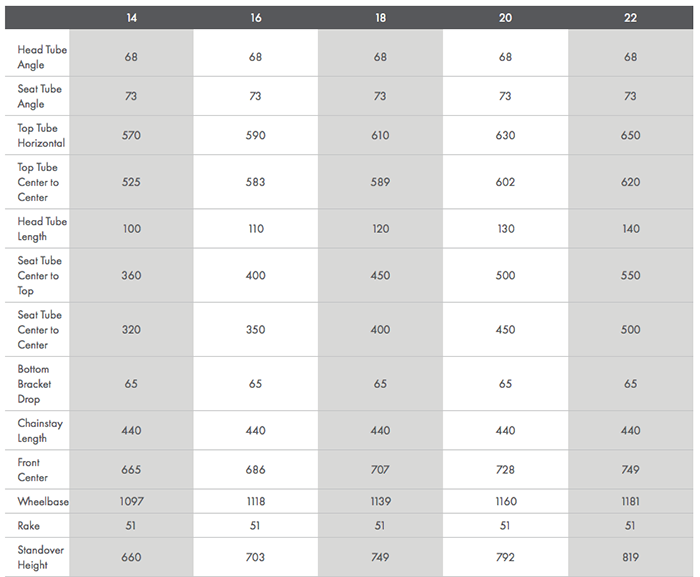This screenshot has width=700, height=577.
Task: Click the Top Tube Center to Center label
Action: click(39, 182)
